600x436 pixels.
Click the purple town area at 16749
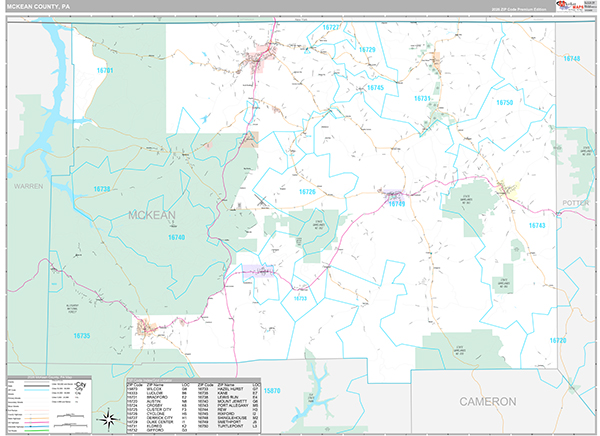click(x=394, y=195)
